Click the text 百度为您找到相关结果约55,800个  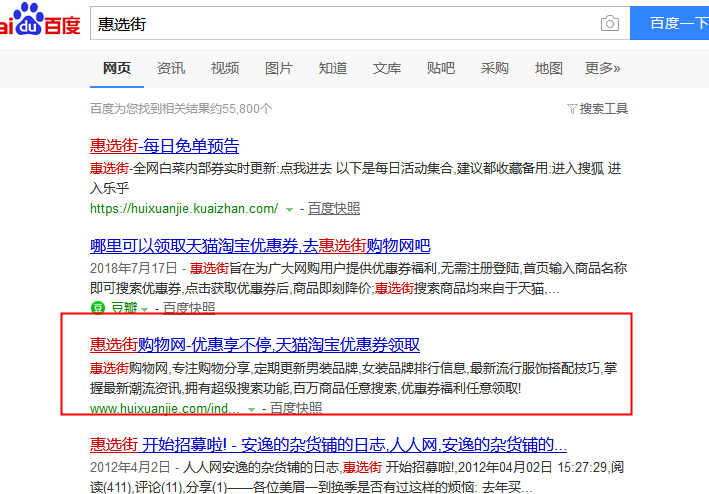181,109
